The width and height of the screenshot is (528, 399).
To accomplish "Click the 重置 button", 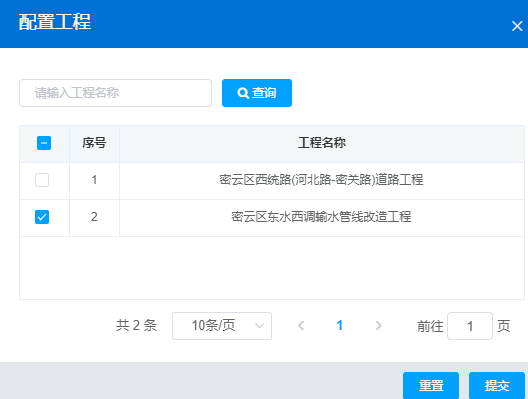I will [431, 386].
